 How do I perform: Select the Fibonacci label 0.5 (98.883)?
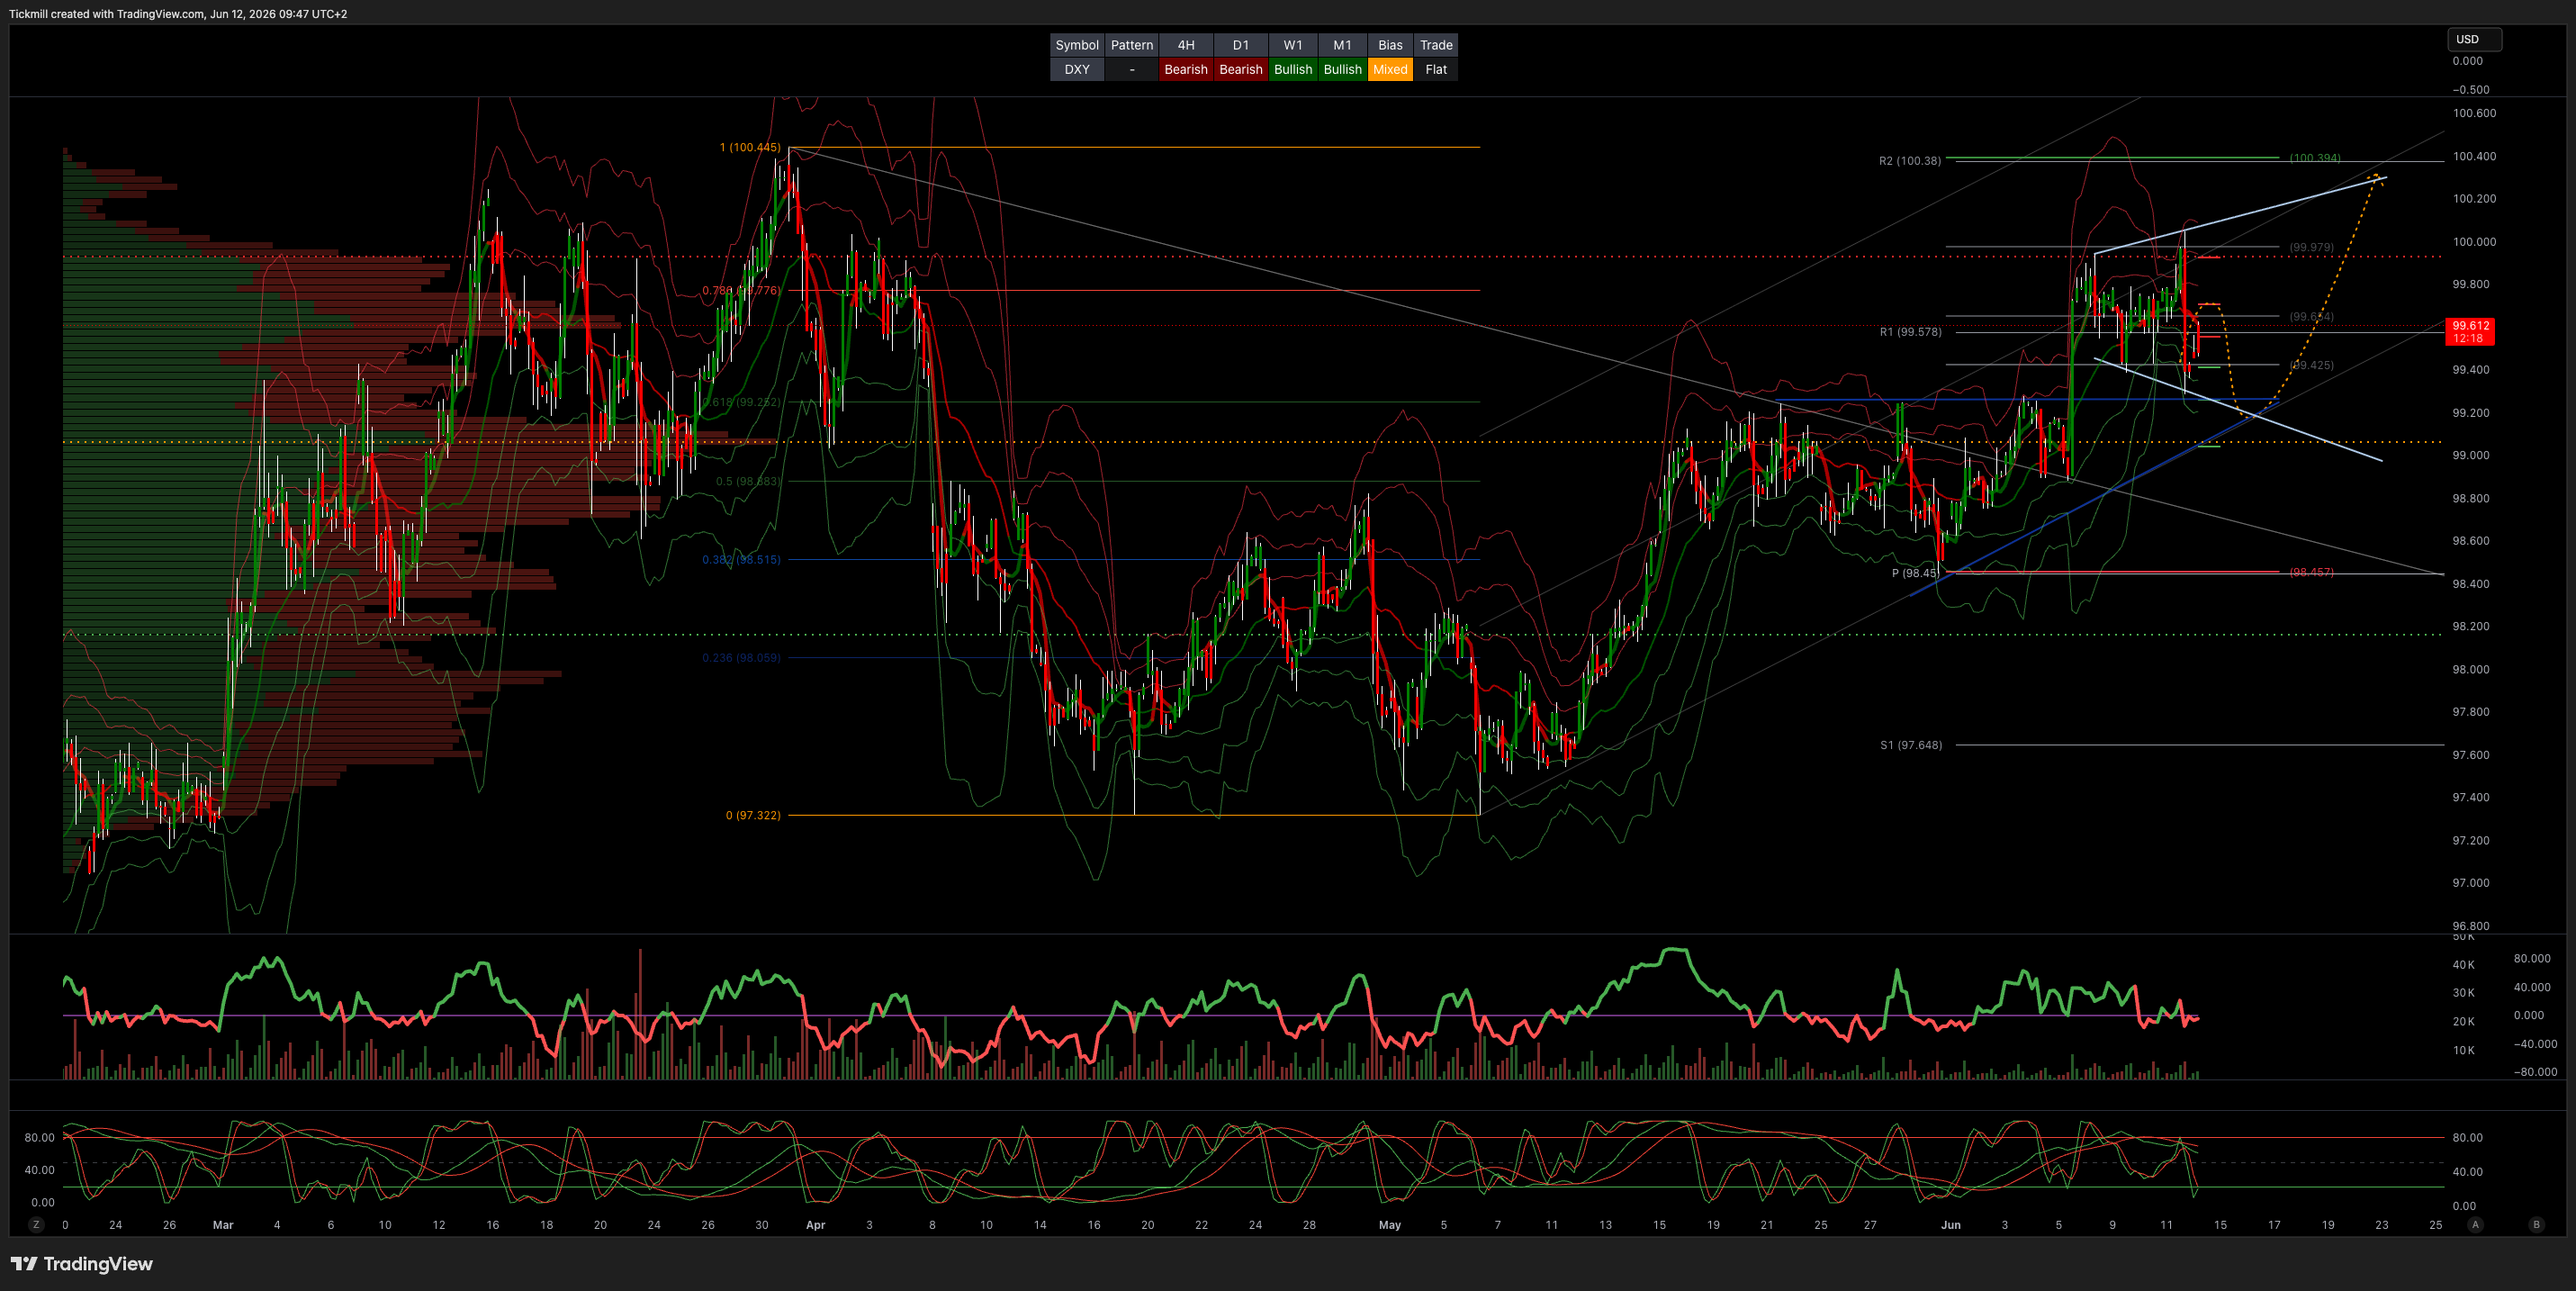coord(748,482)
